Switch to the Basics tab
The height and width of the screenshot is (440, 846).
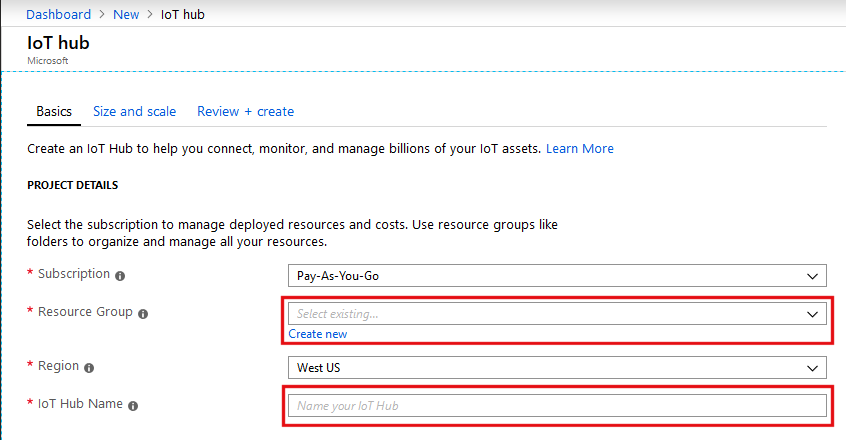coord(54,112)
